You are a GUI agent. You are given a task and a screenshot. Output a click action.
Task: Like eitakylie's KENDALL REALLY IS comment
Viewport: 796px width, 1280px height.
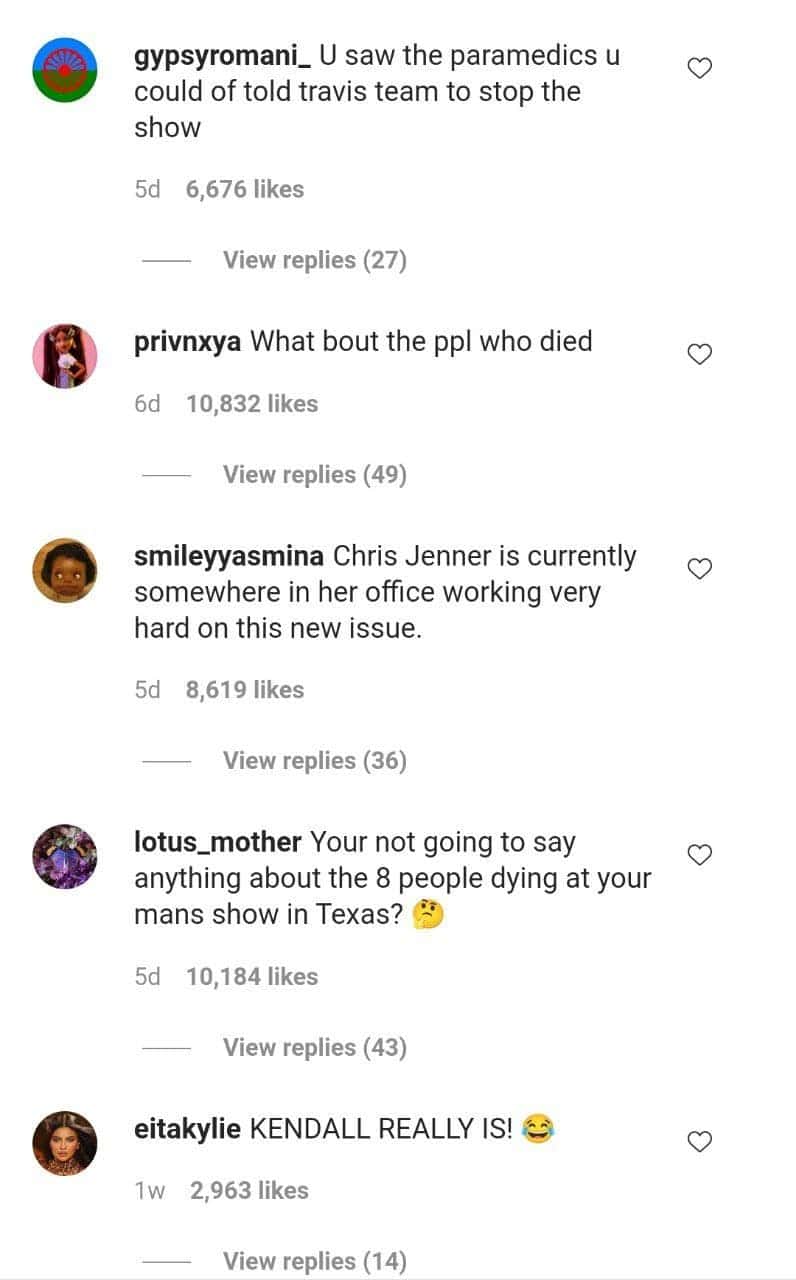pos(701,1141)
